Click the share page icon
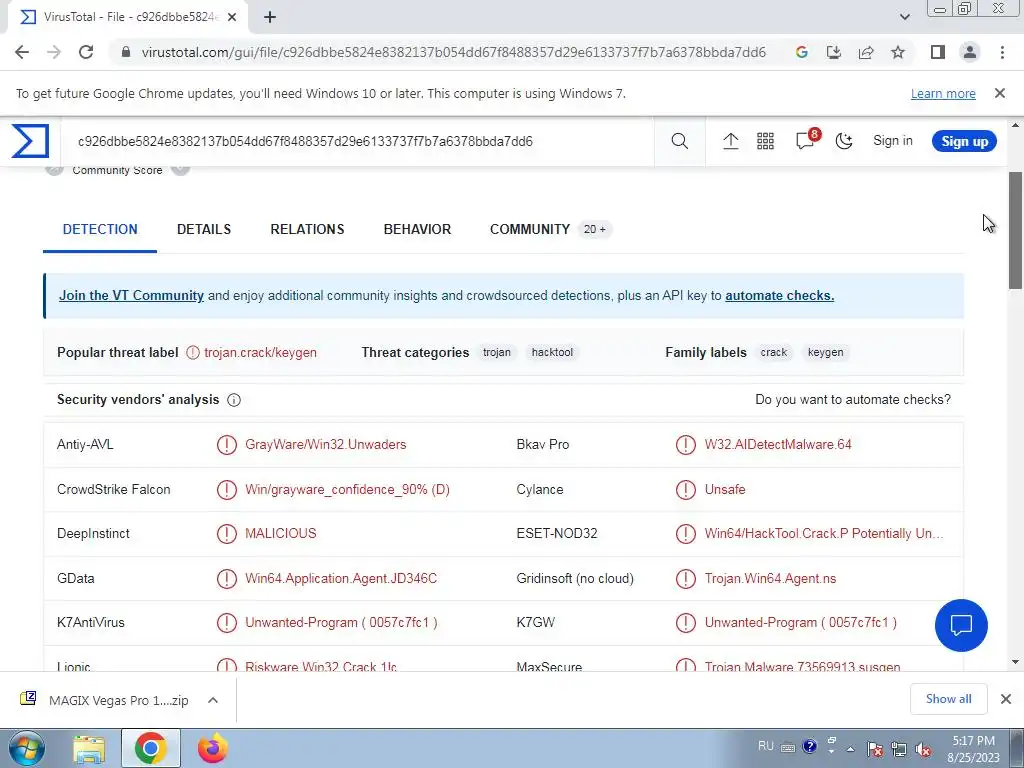This screenshot has height=768, width=1024. [866, 52]
